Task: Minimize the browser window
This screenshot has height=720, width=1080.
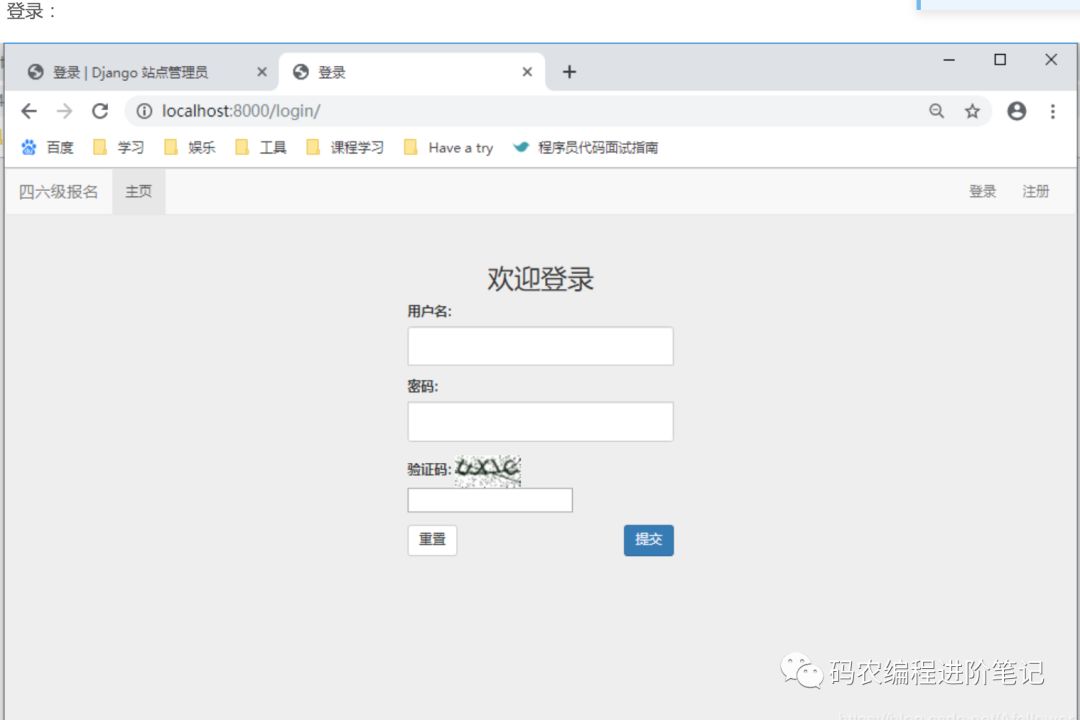Action: [949, 60]
